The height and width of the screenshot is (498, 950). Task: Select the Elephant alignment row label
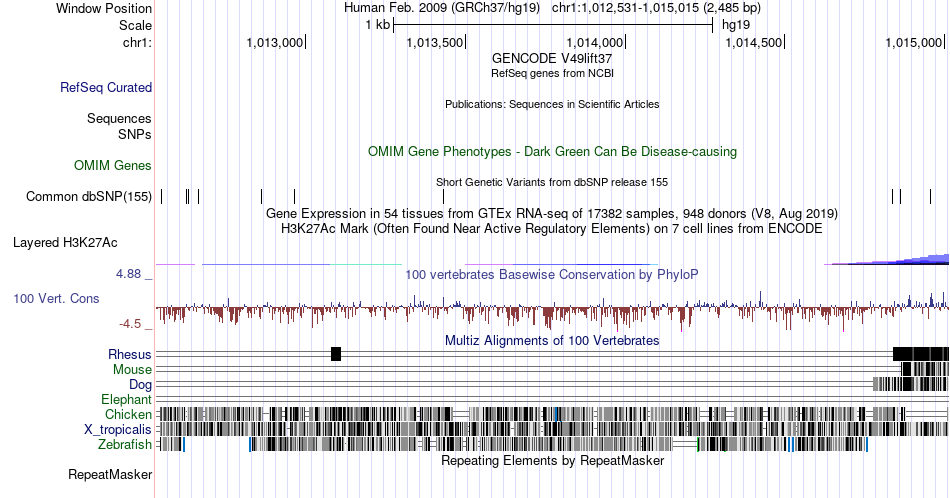pyautogui.click(x=127, y=399)
